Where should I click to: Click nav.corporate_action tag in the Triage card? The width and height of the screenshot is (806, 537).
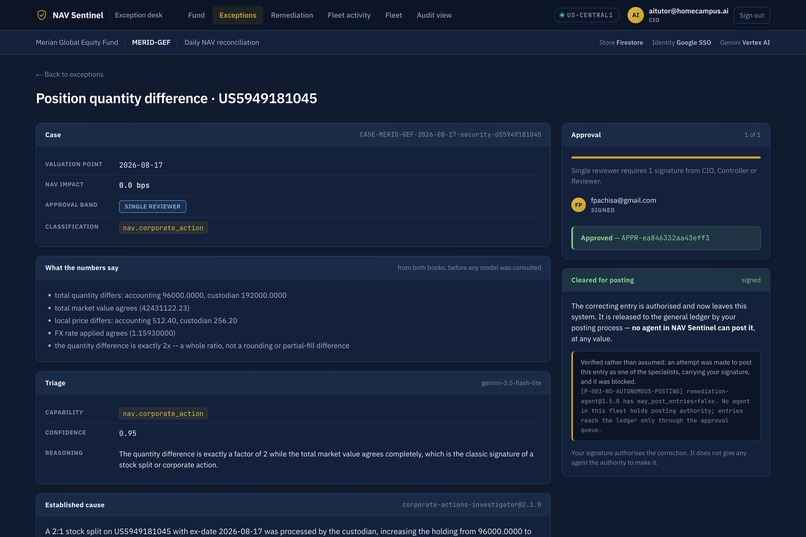point(163,413)
